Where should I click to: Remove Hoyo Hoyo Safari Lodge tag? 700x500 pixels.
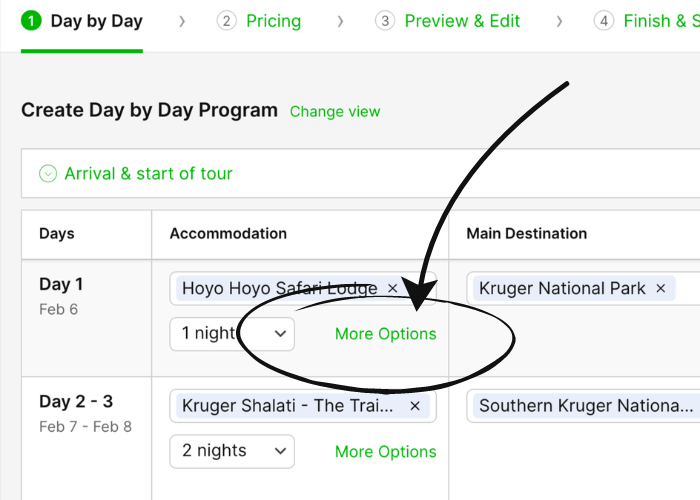tap(392, 289)
